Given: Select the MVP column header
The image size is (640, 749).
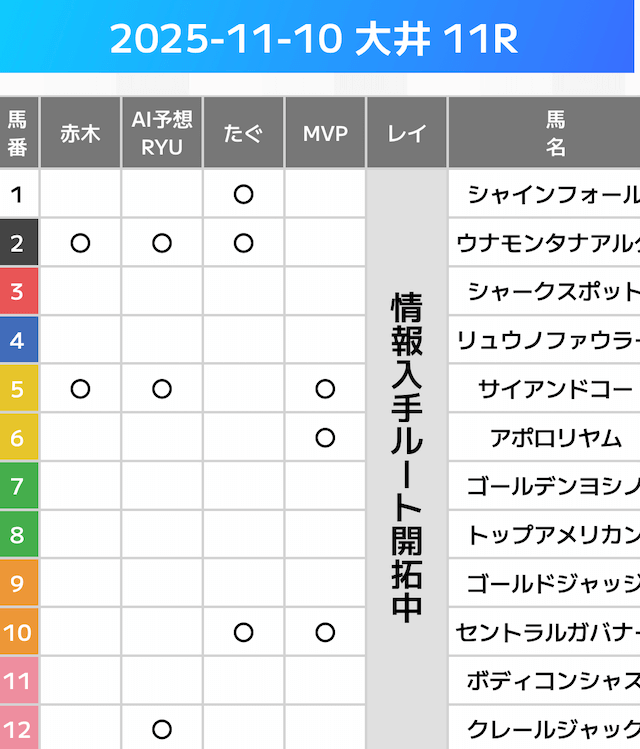Looking at the screenshot, I should (x=325, y=133).
